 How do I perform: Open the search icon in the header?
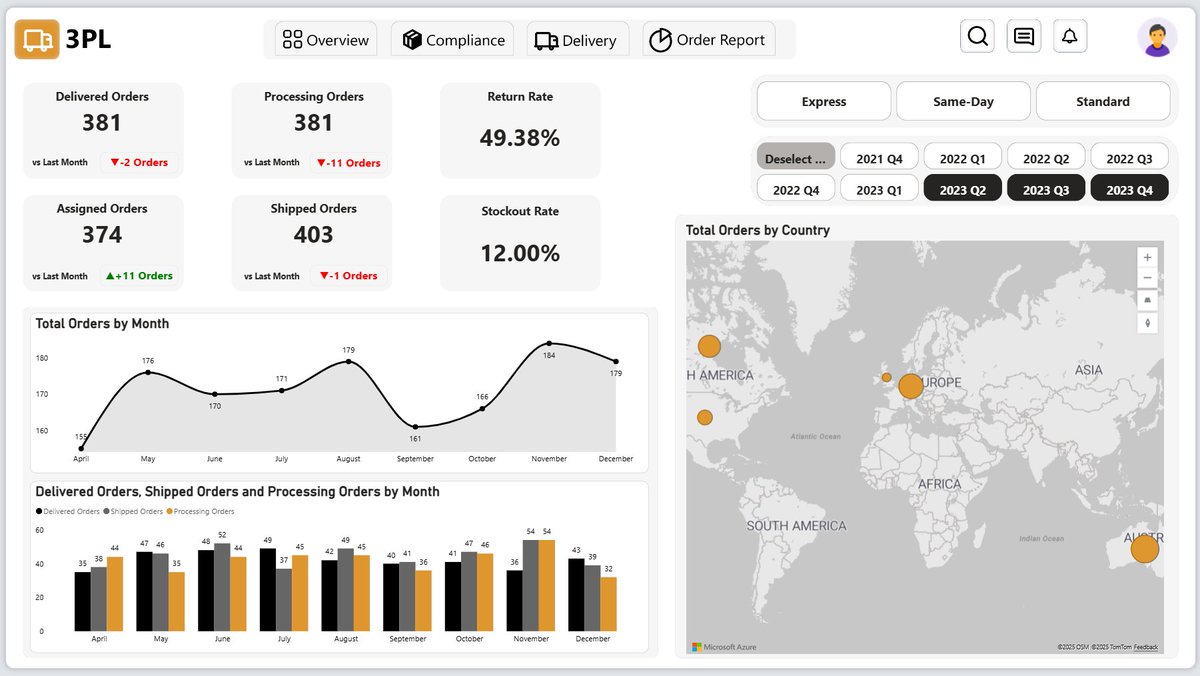click(977, 35)
